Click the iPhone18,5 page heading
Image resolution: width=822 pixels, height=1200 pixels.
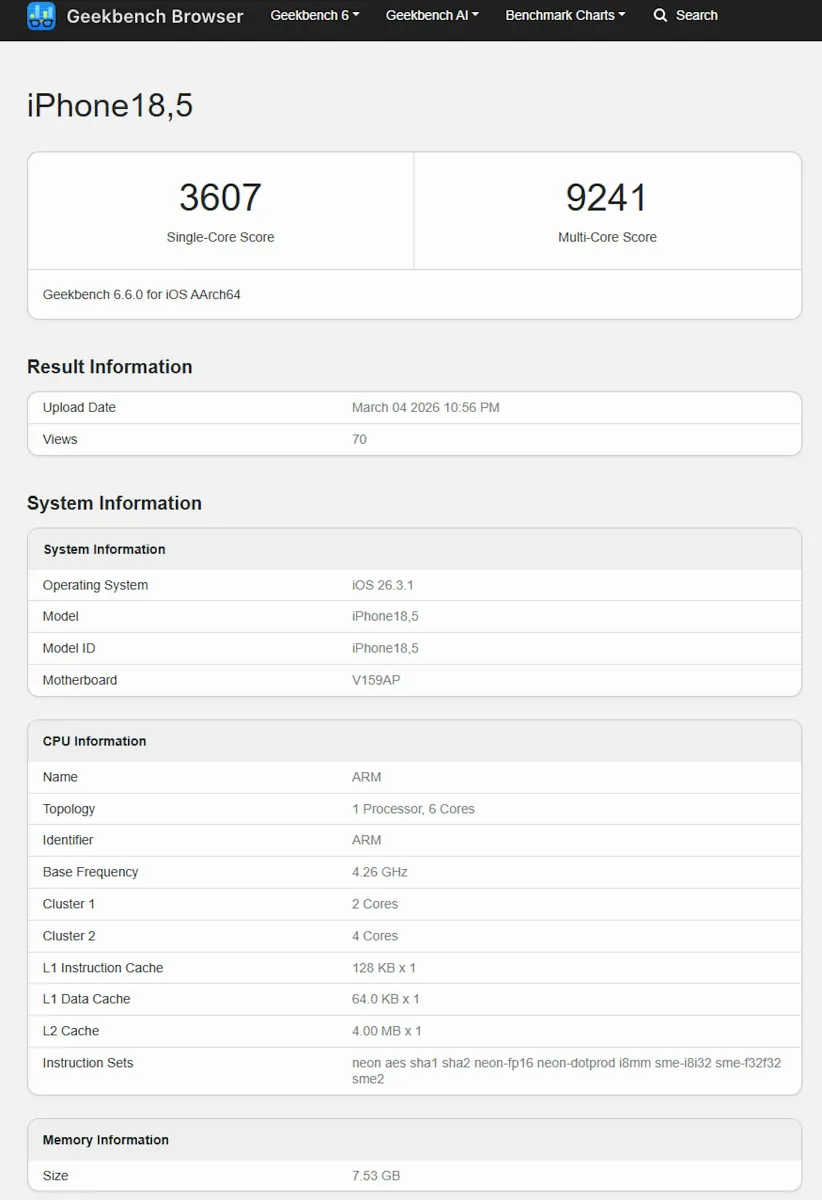click(x=109, y=104)
